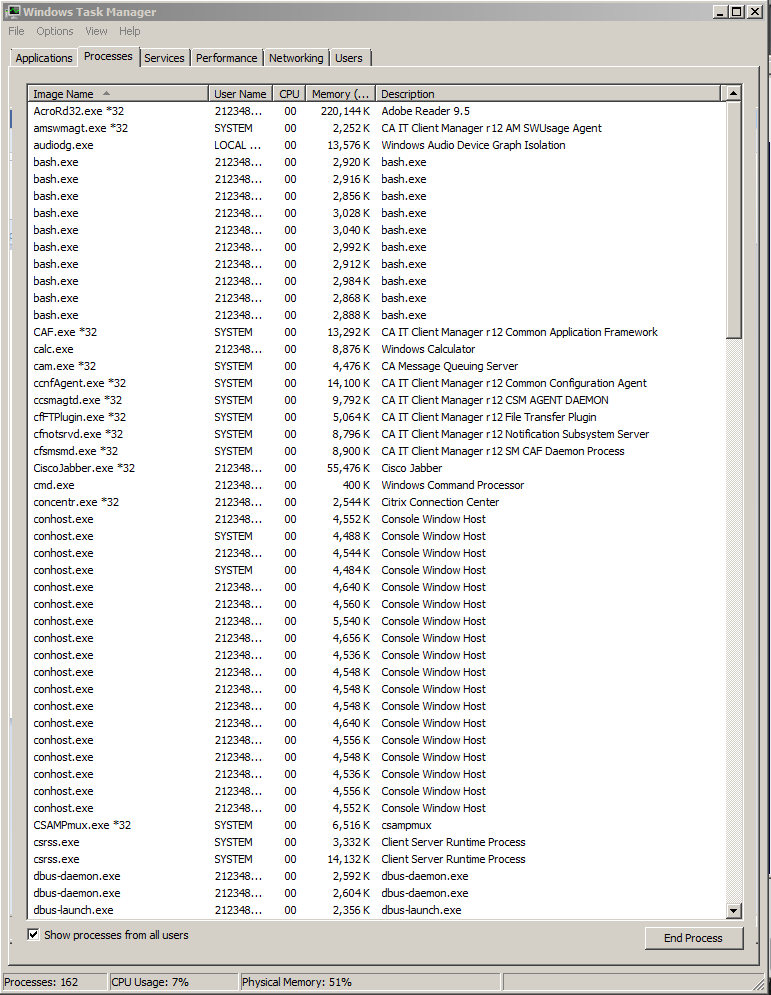Click the scrollbar up arrow
This screenshot has height=995, width=771.
point(734,93)
